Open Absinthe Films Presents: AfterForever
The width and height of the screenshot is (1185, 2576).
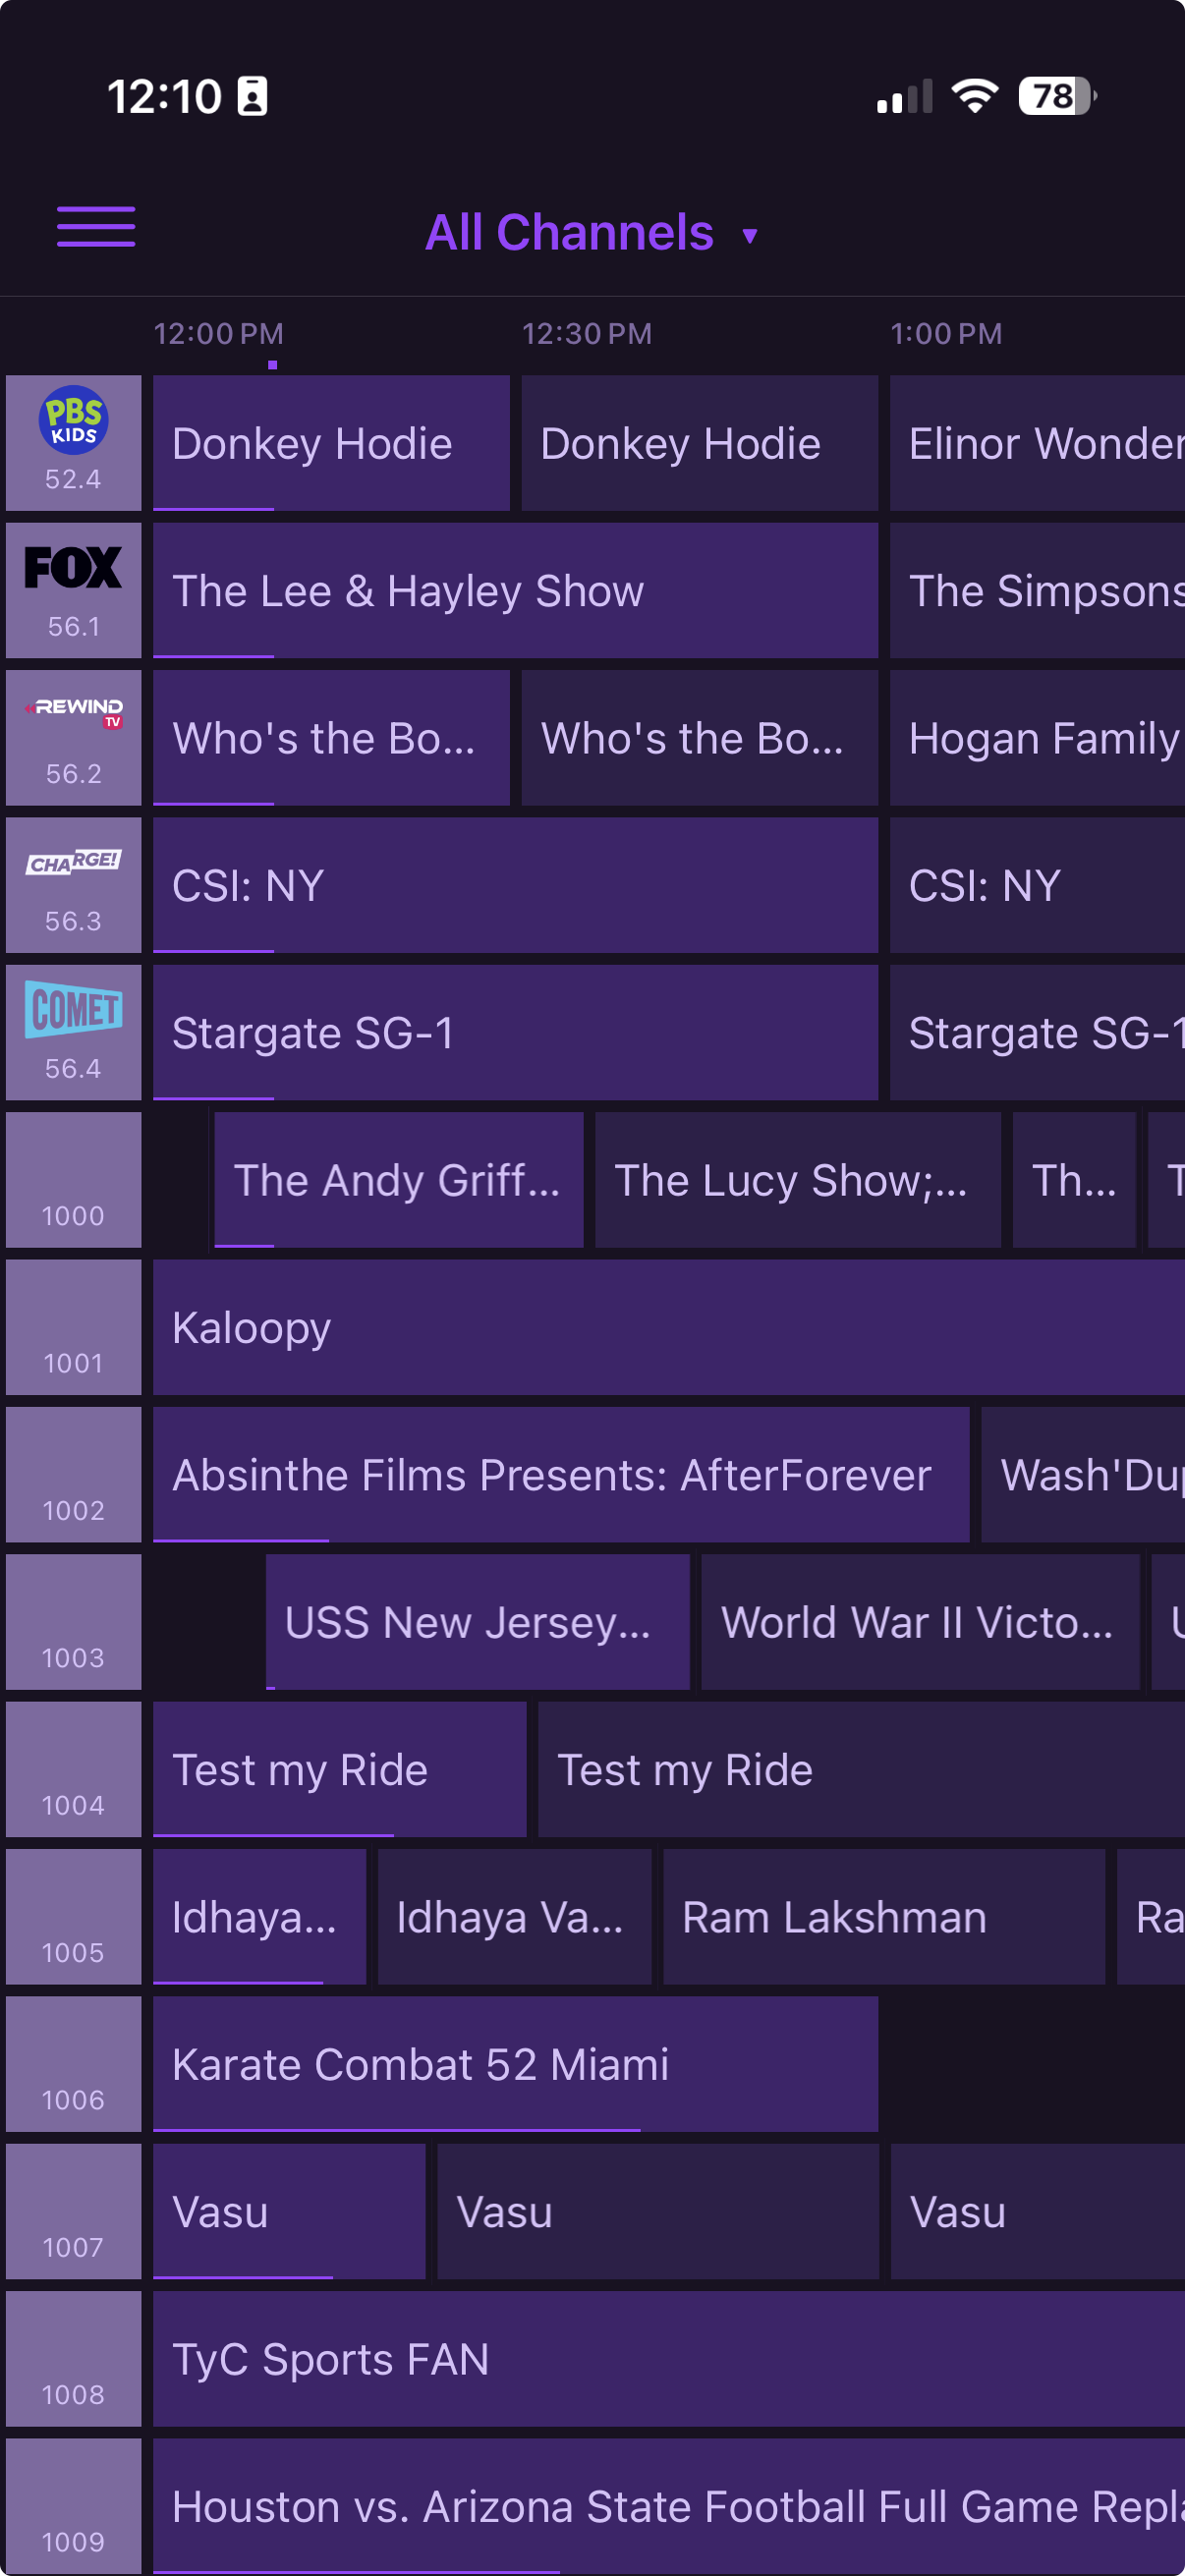[x=560, y=1475]
